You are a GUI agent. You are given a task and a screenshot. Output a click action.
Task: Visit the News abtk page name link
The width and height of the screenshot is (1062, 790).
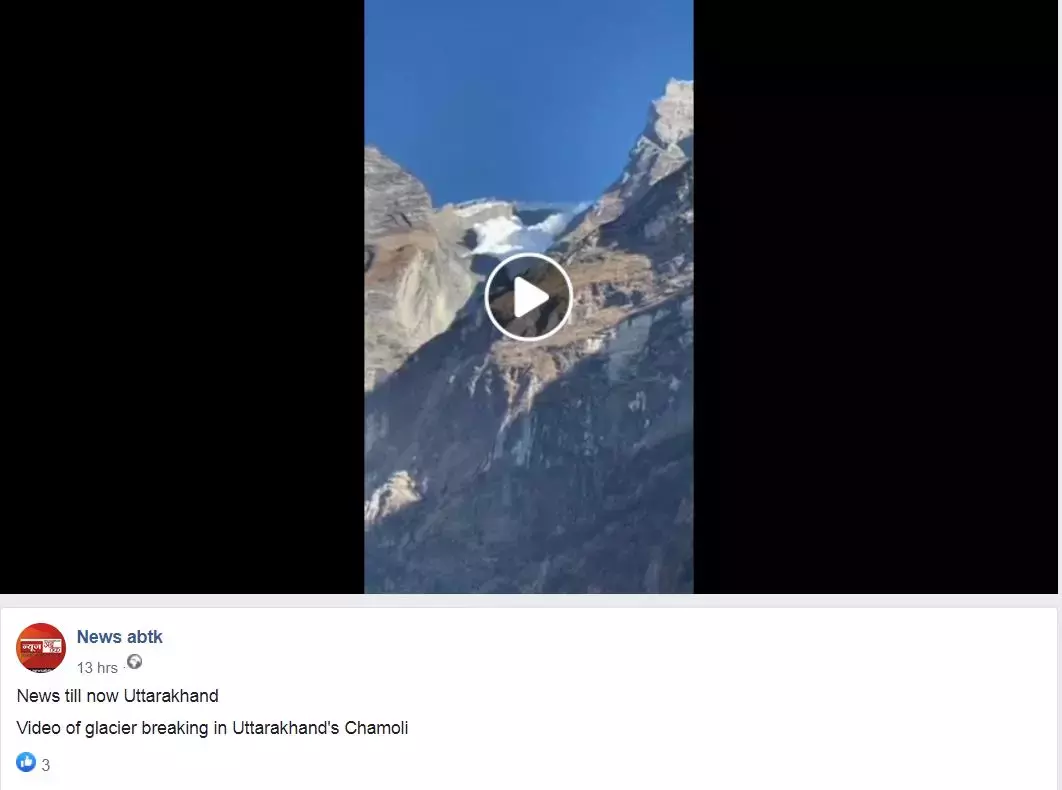(119, 637)
